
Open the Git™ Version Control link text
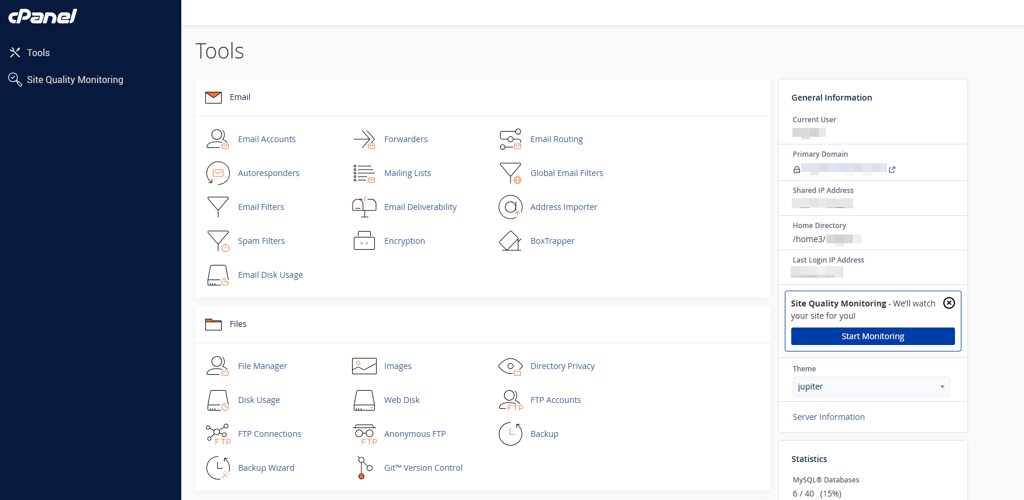click(423, 468)
